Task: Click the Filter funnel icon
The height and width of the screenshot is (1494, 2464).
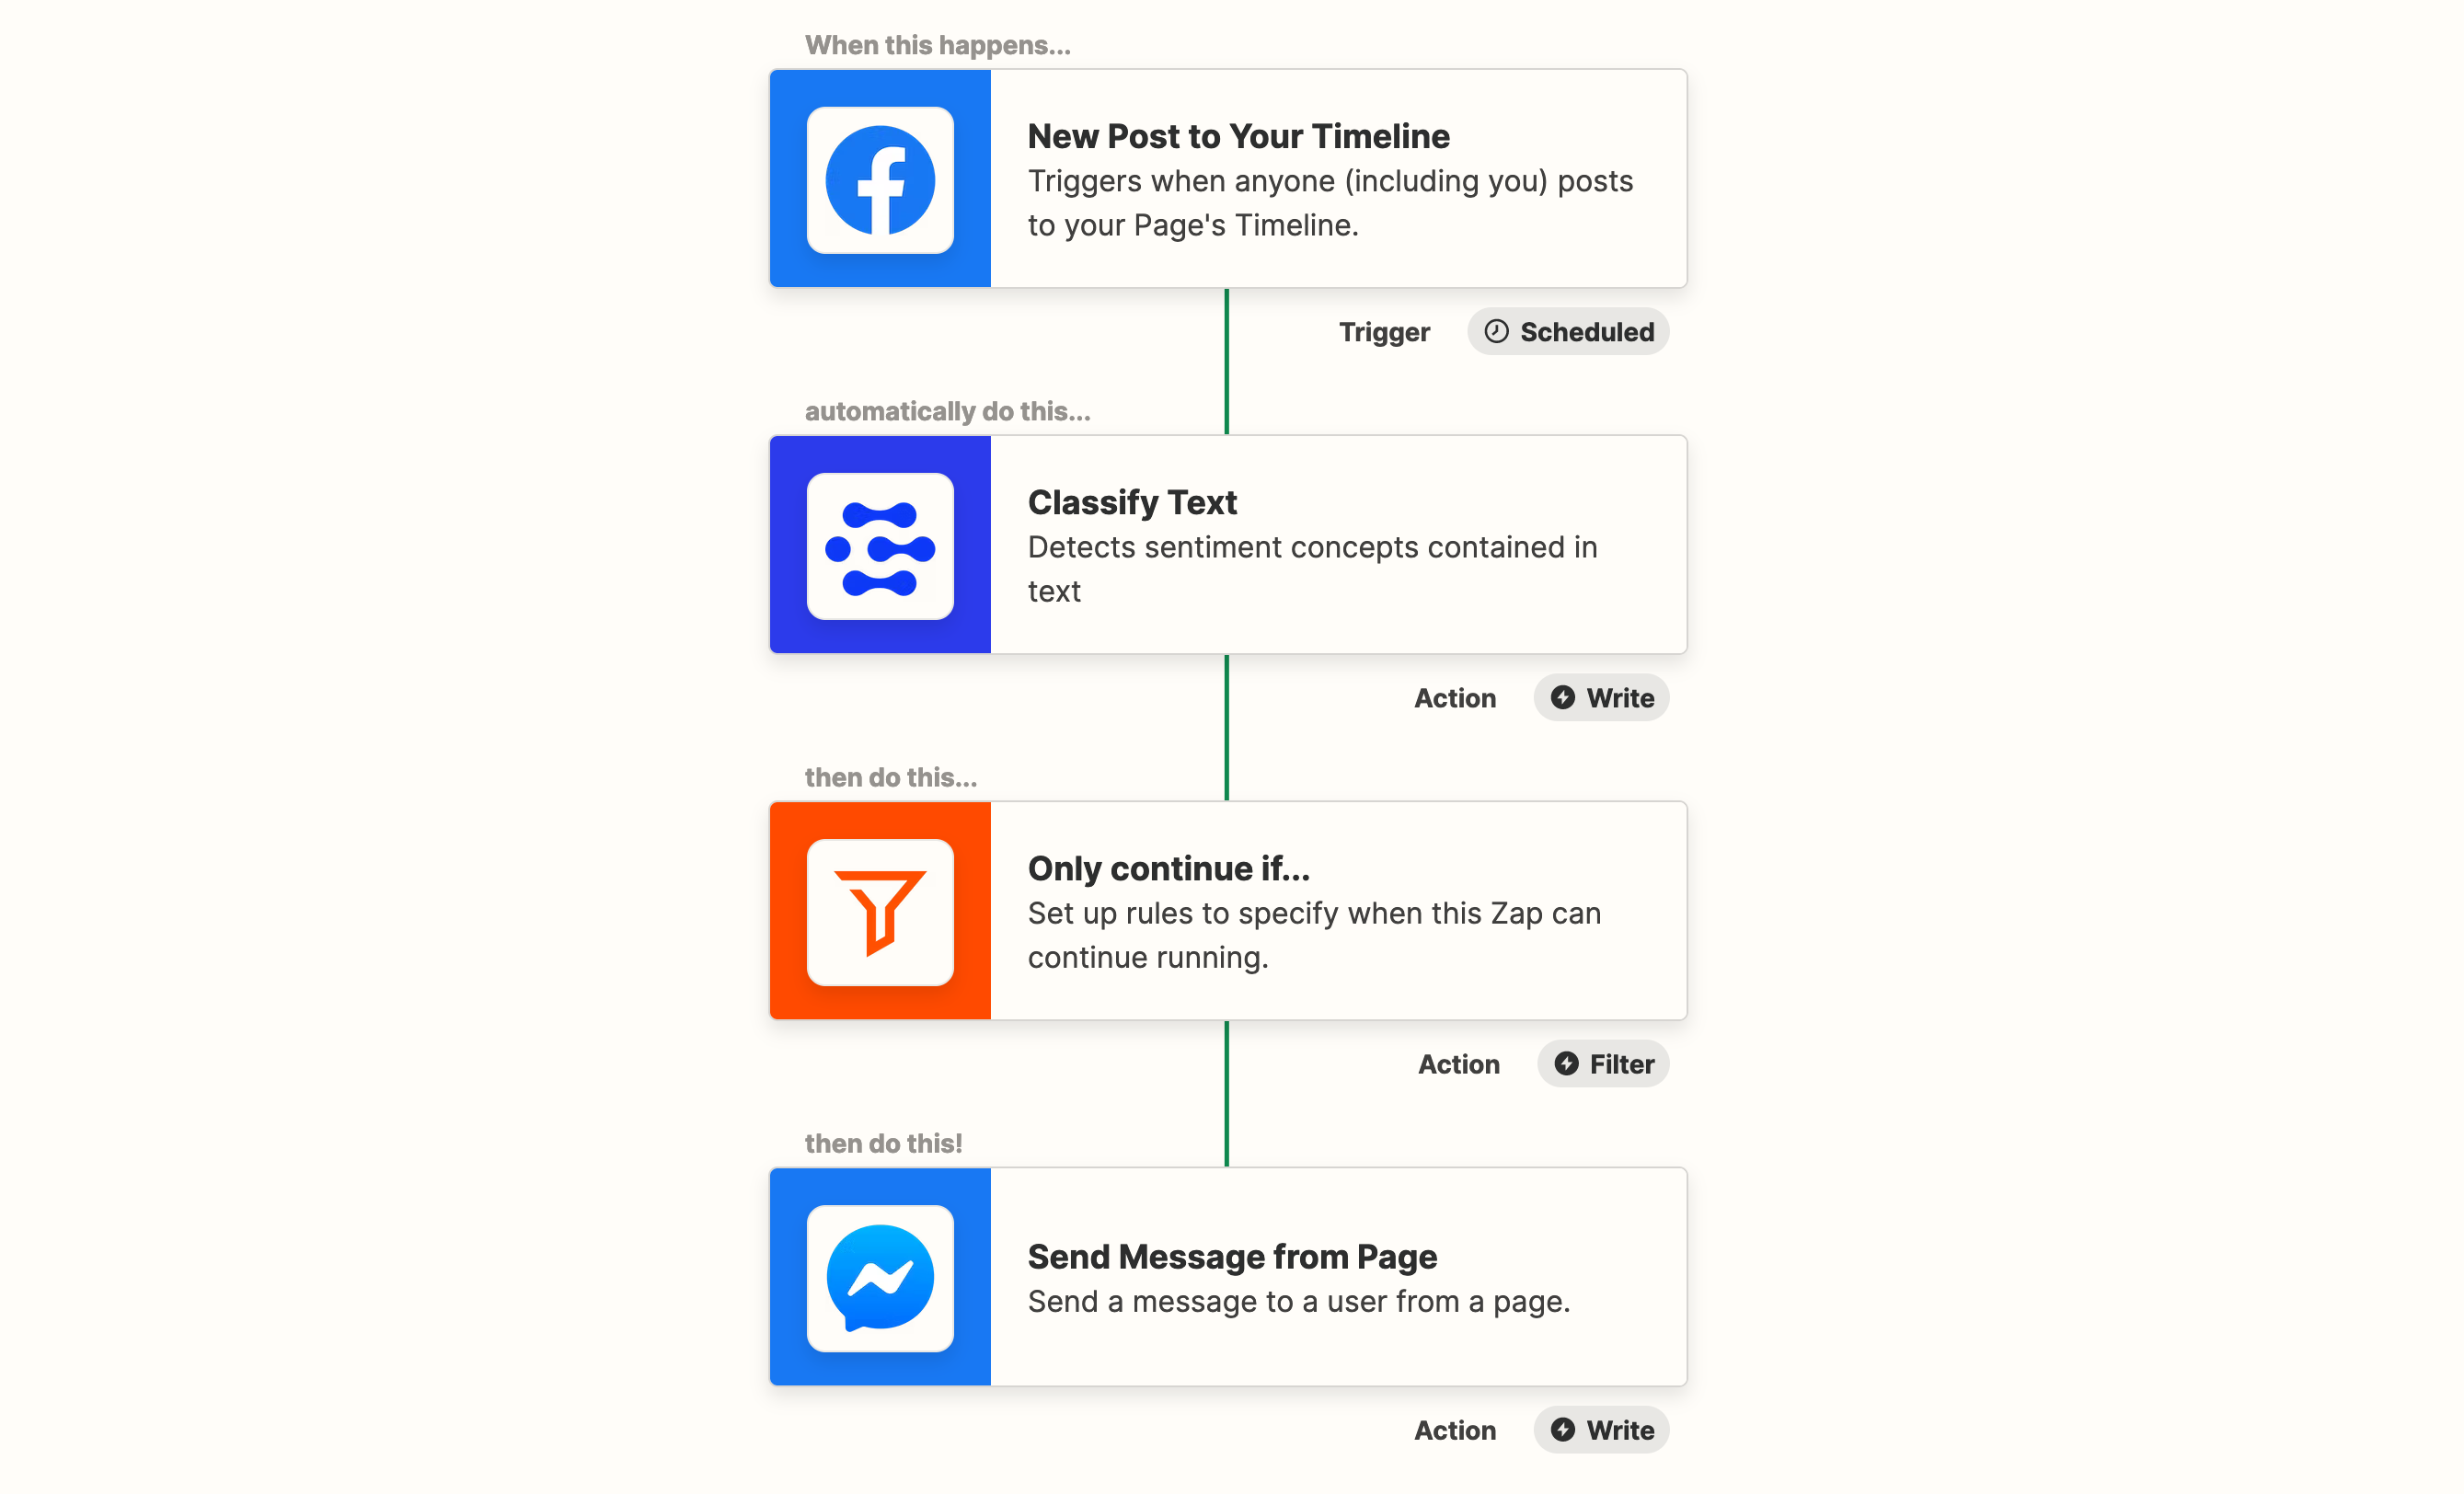Action: (883, 912)
